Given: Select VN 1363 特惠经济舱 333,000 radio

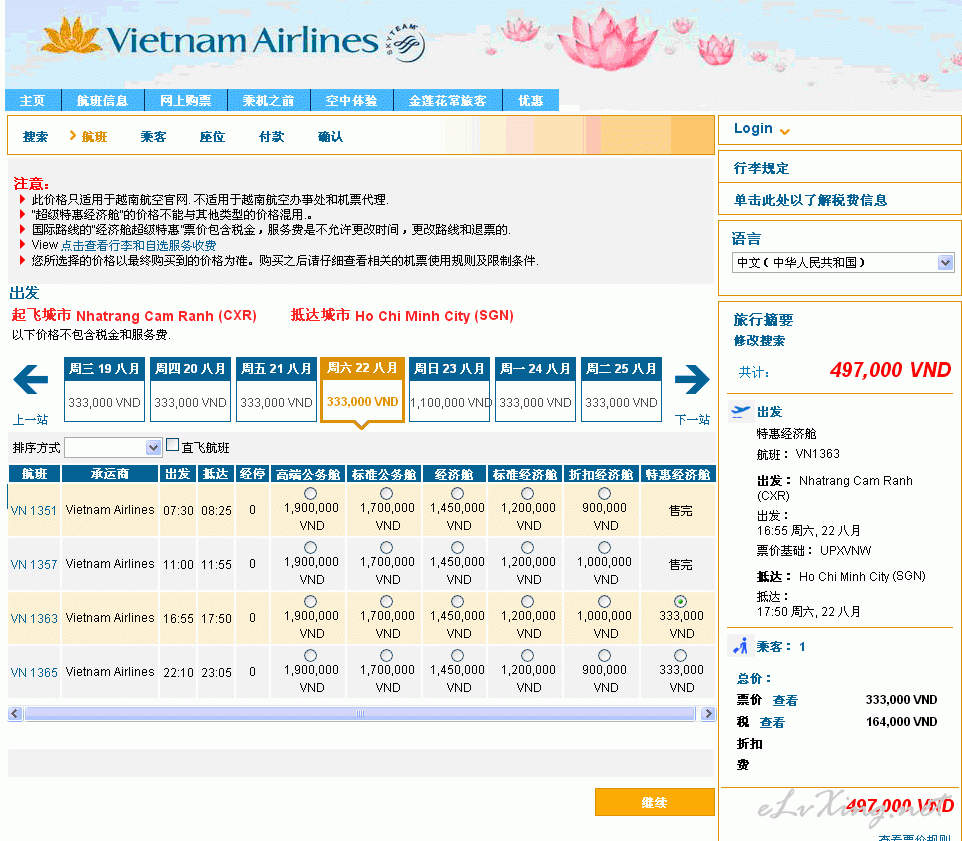Looking at the screenshot, I should pyautogui.click(x=680, y=602).
